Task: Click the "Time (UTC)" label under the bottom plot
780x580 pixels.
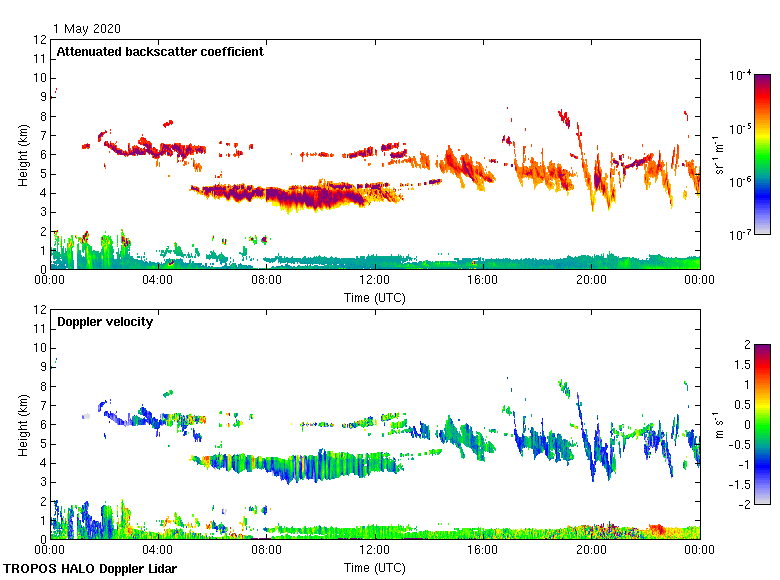Action: point(375,567)
